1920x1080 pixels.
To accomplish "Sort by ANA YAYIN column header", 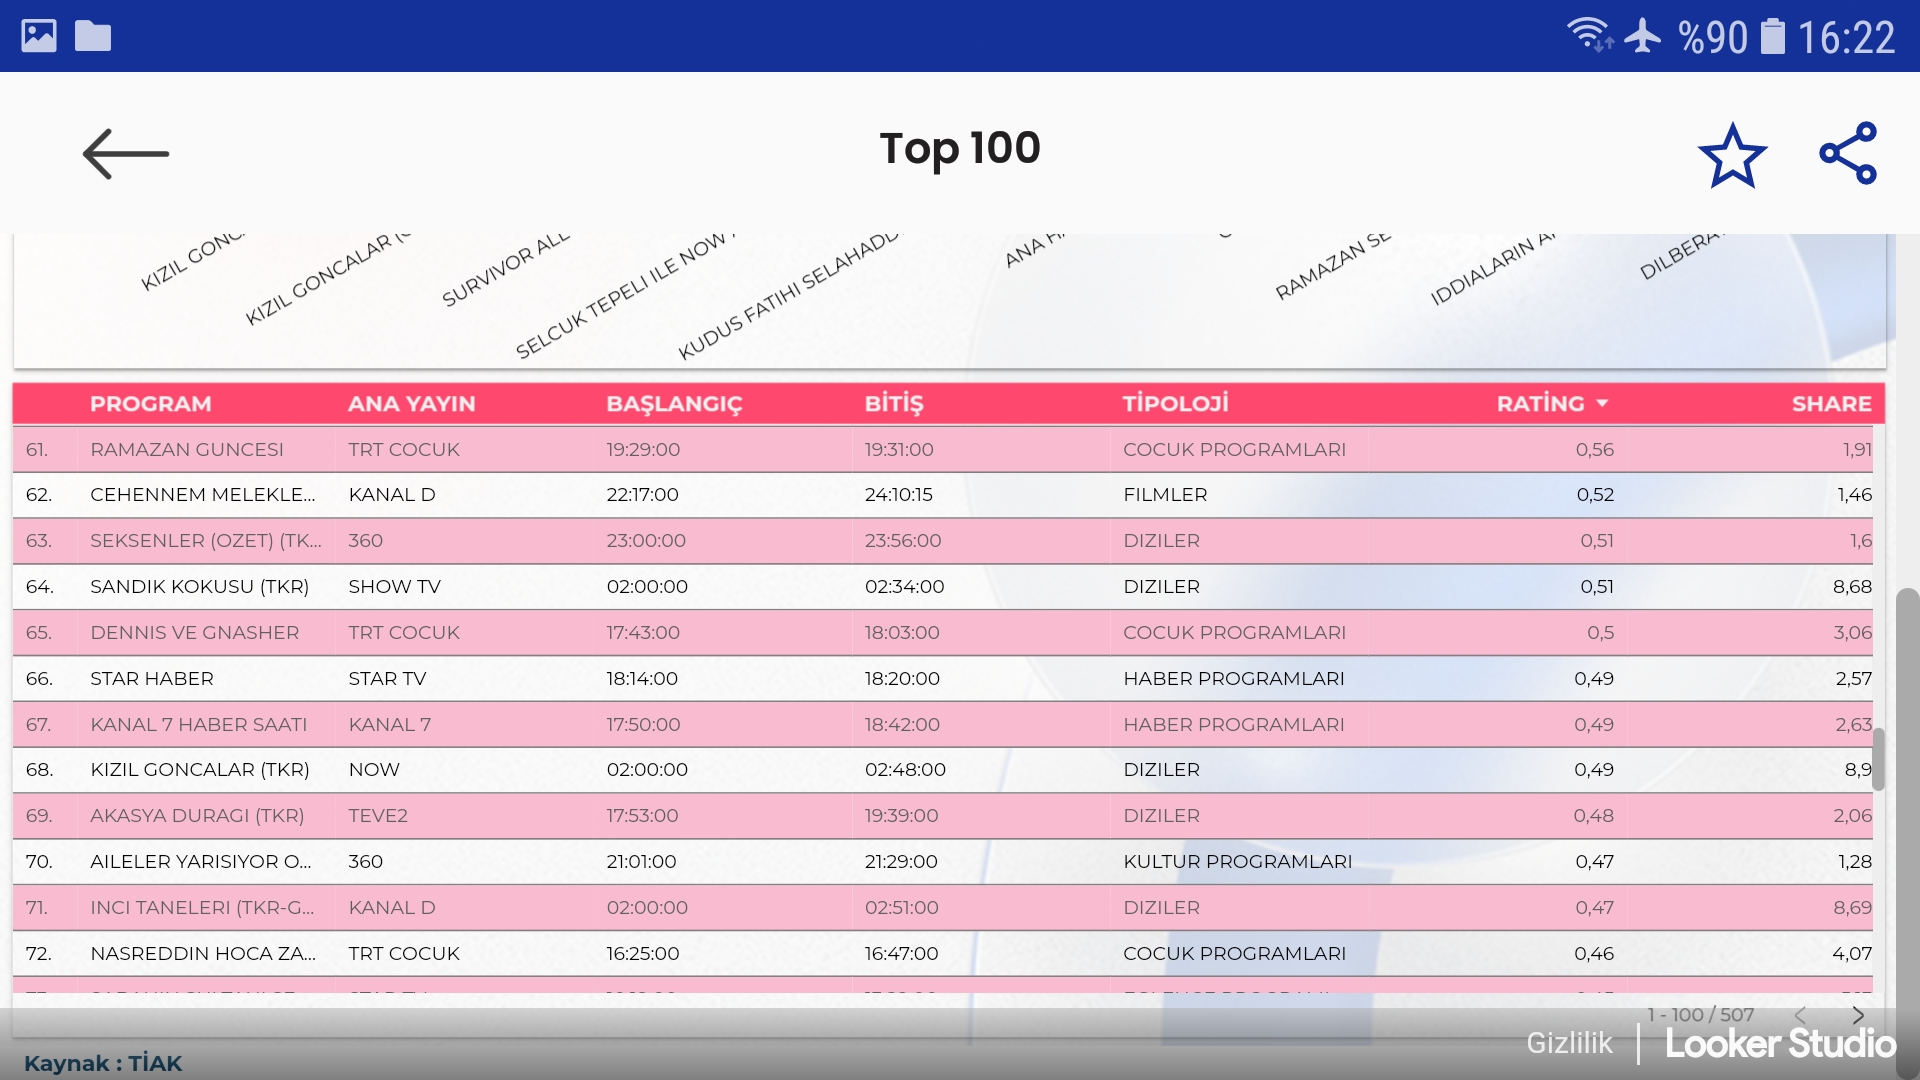I will click(x=411, y=403).
